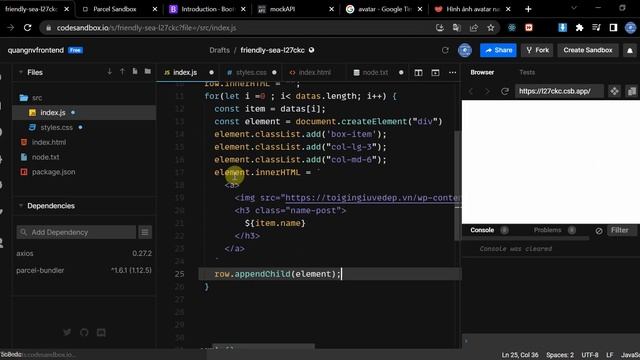Open the Chrome extensions puzzle icon
Screen dimensions: 640x360
pos(579,28)
